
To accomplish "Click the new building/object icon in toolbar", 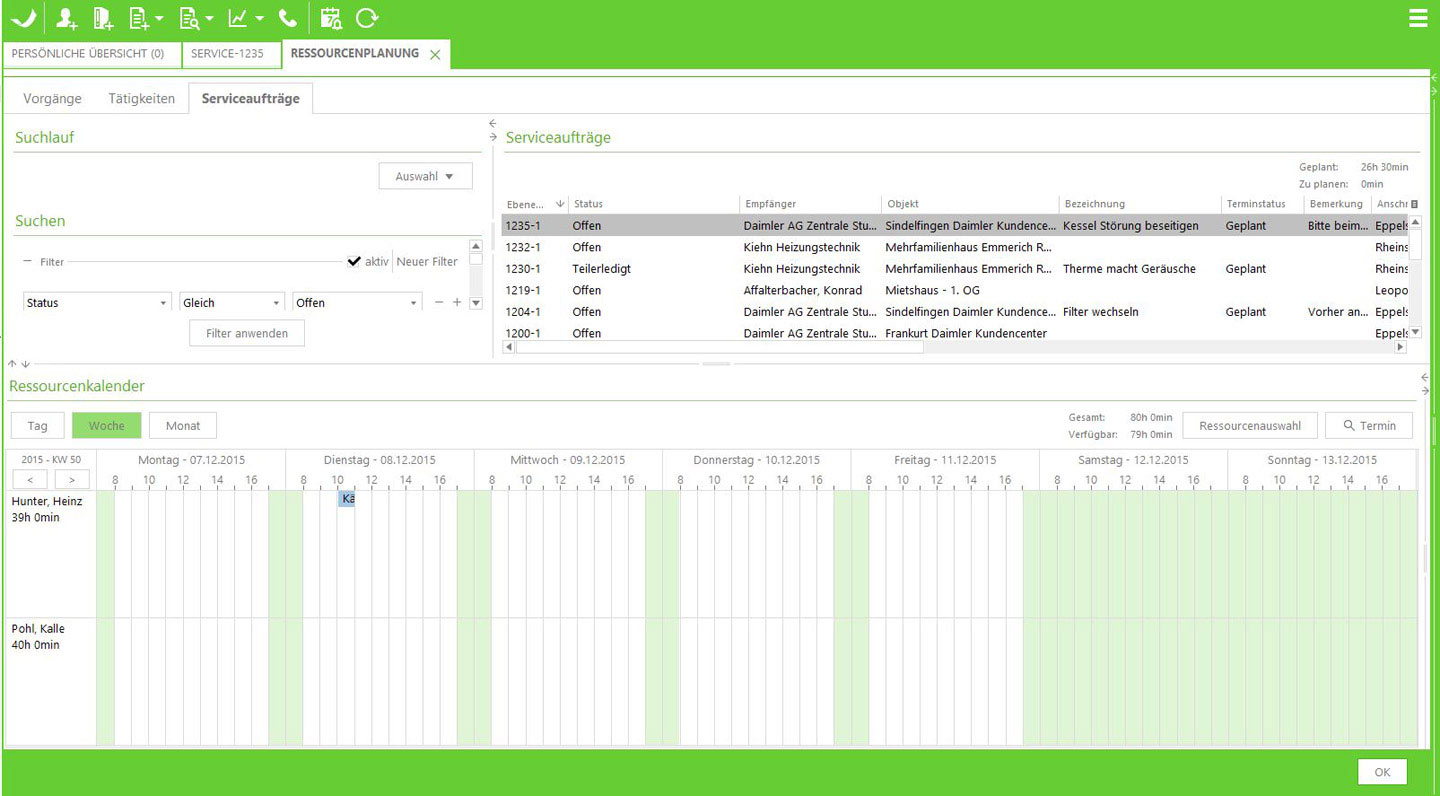I will 102,18.
